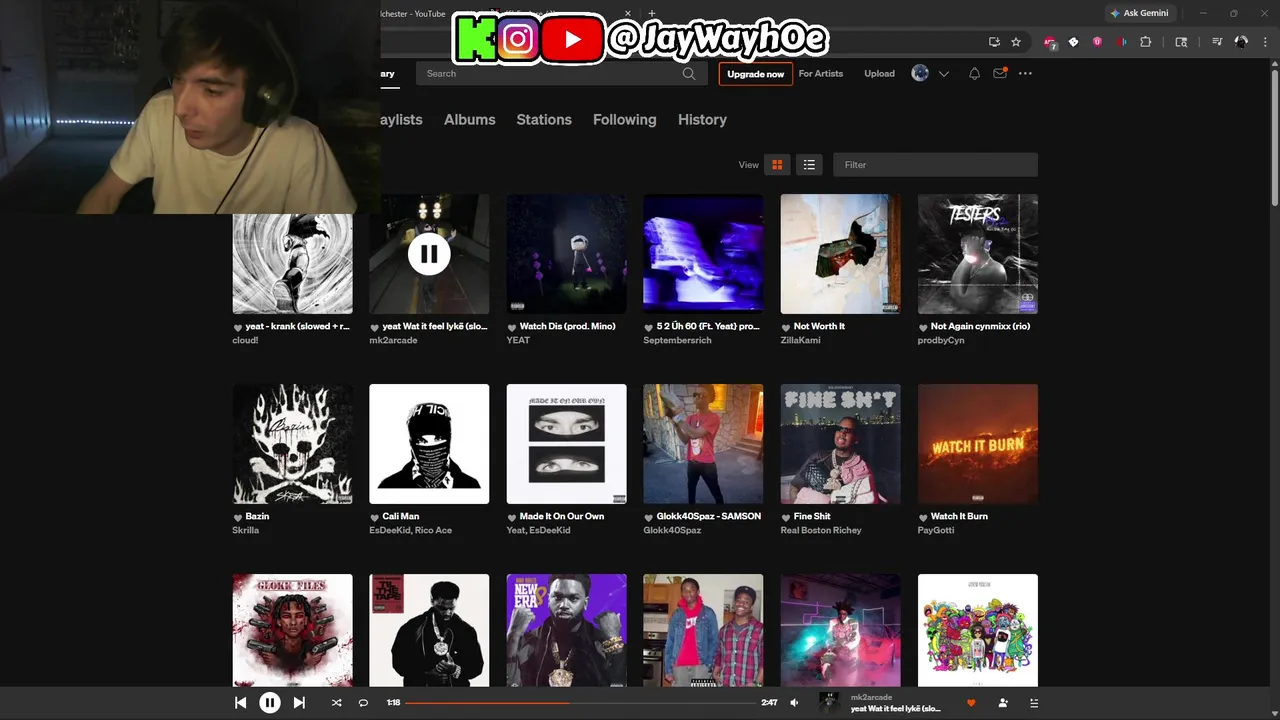Viewport: 1280px width, 720px height.
Task: Focus the SoundCloud Search box
Action: click(561, 74)
